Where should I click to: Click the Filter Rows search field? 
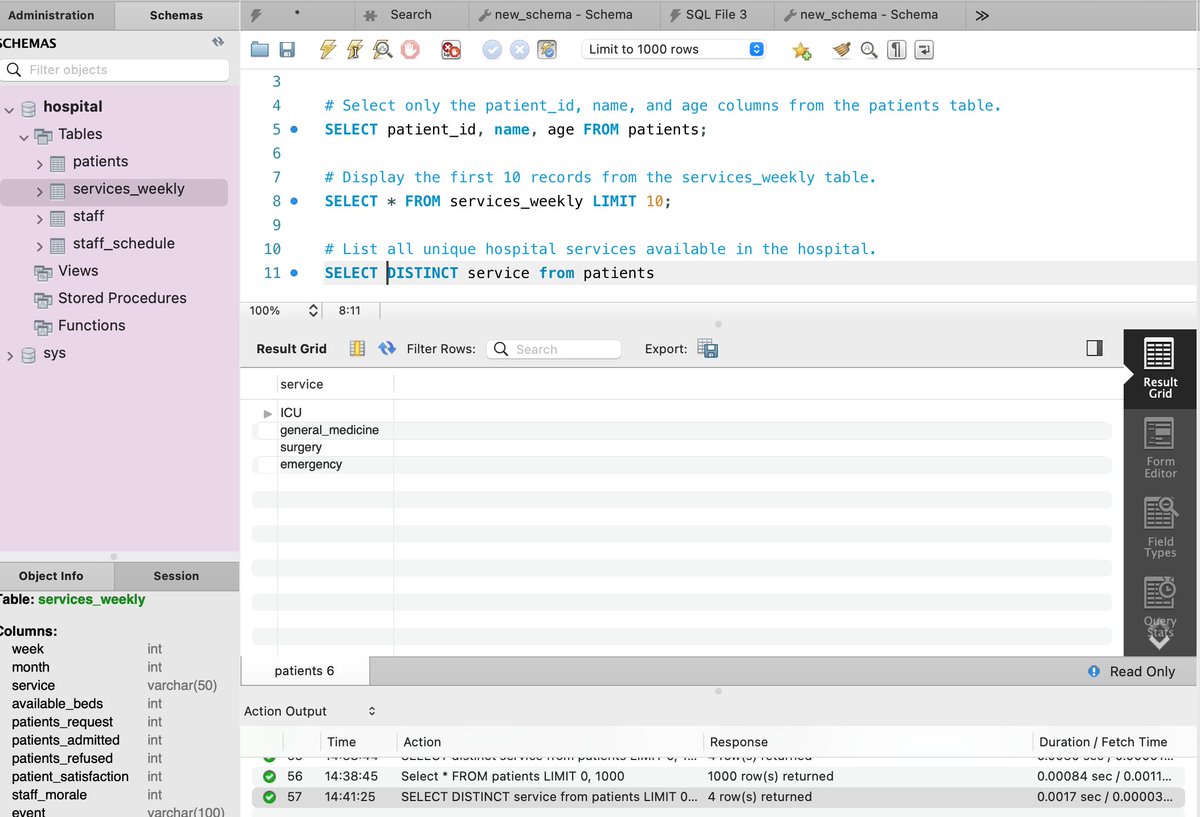[x=554, y=349]
